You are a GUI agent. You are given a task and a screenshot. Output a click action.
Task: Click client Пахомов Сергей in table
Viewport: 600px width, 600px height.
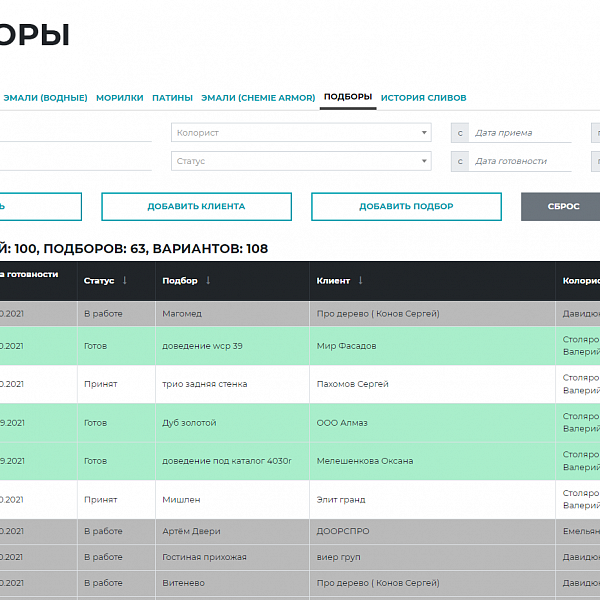[x=352, y=384]
